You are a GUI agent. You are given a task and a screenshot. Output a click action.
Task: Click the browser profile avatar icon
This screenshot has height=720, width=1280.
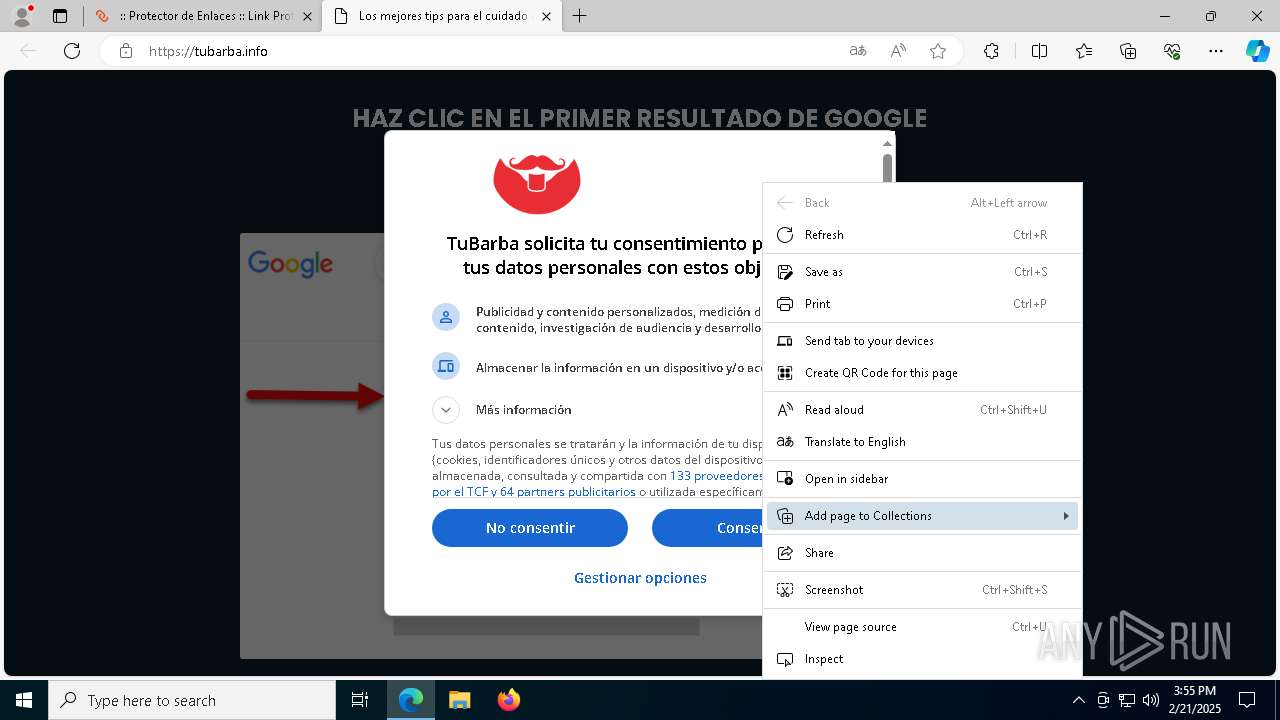pyautogui.click(x=21, y=16)
